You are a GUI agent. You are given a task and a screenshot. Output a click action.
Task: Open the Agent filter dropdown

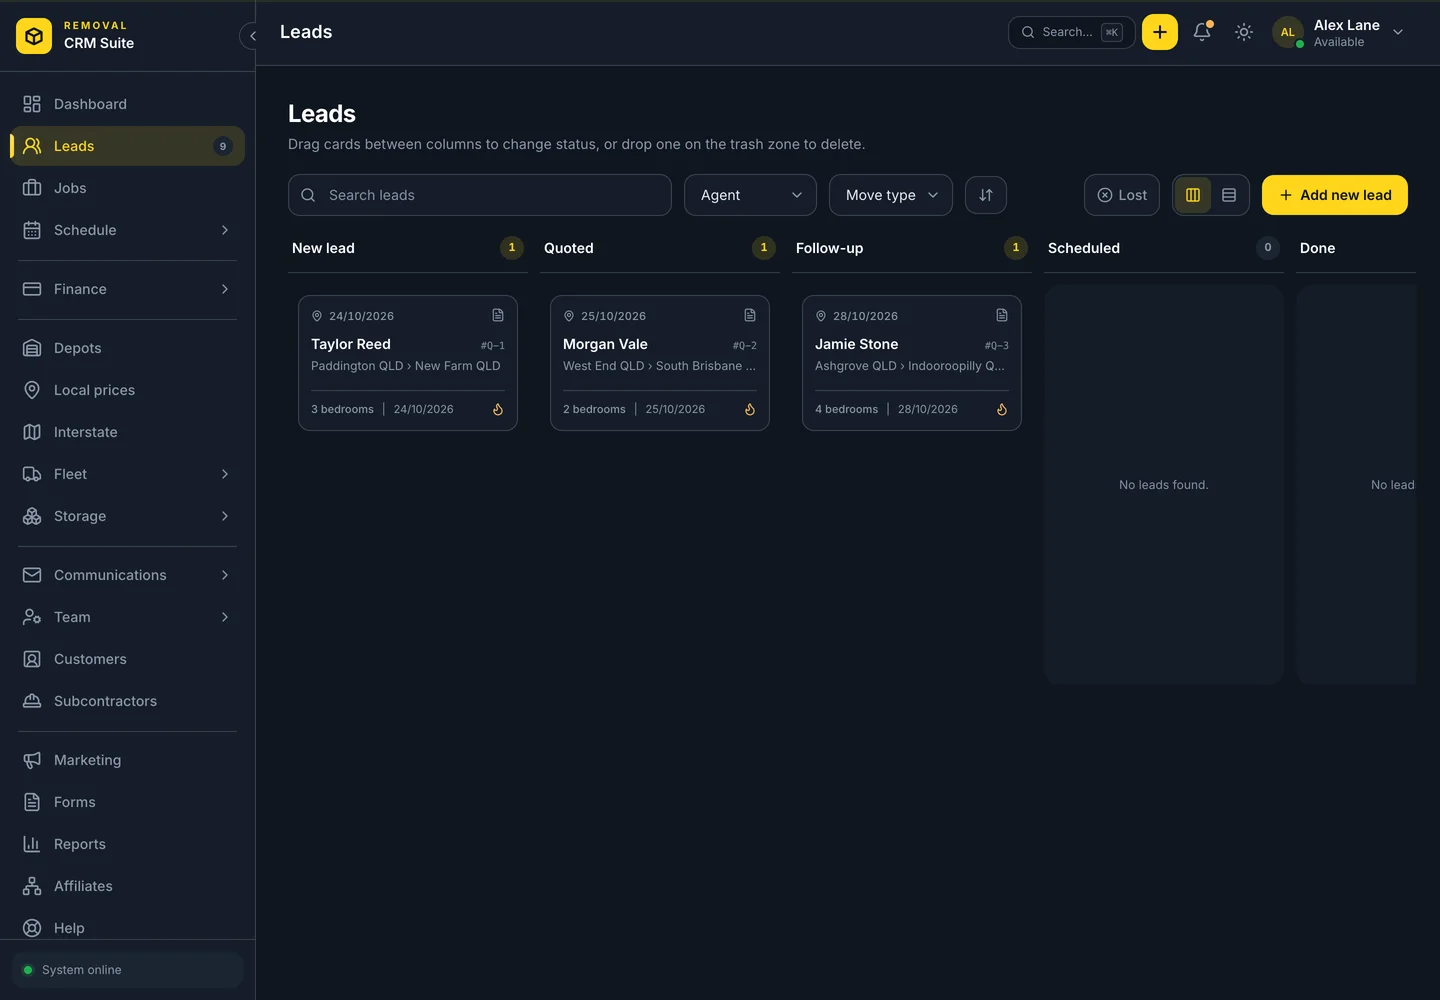point(750,195)
